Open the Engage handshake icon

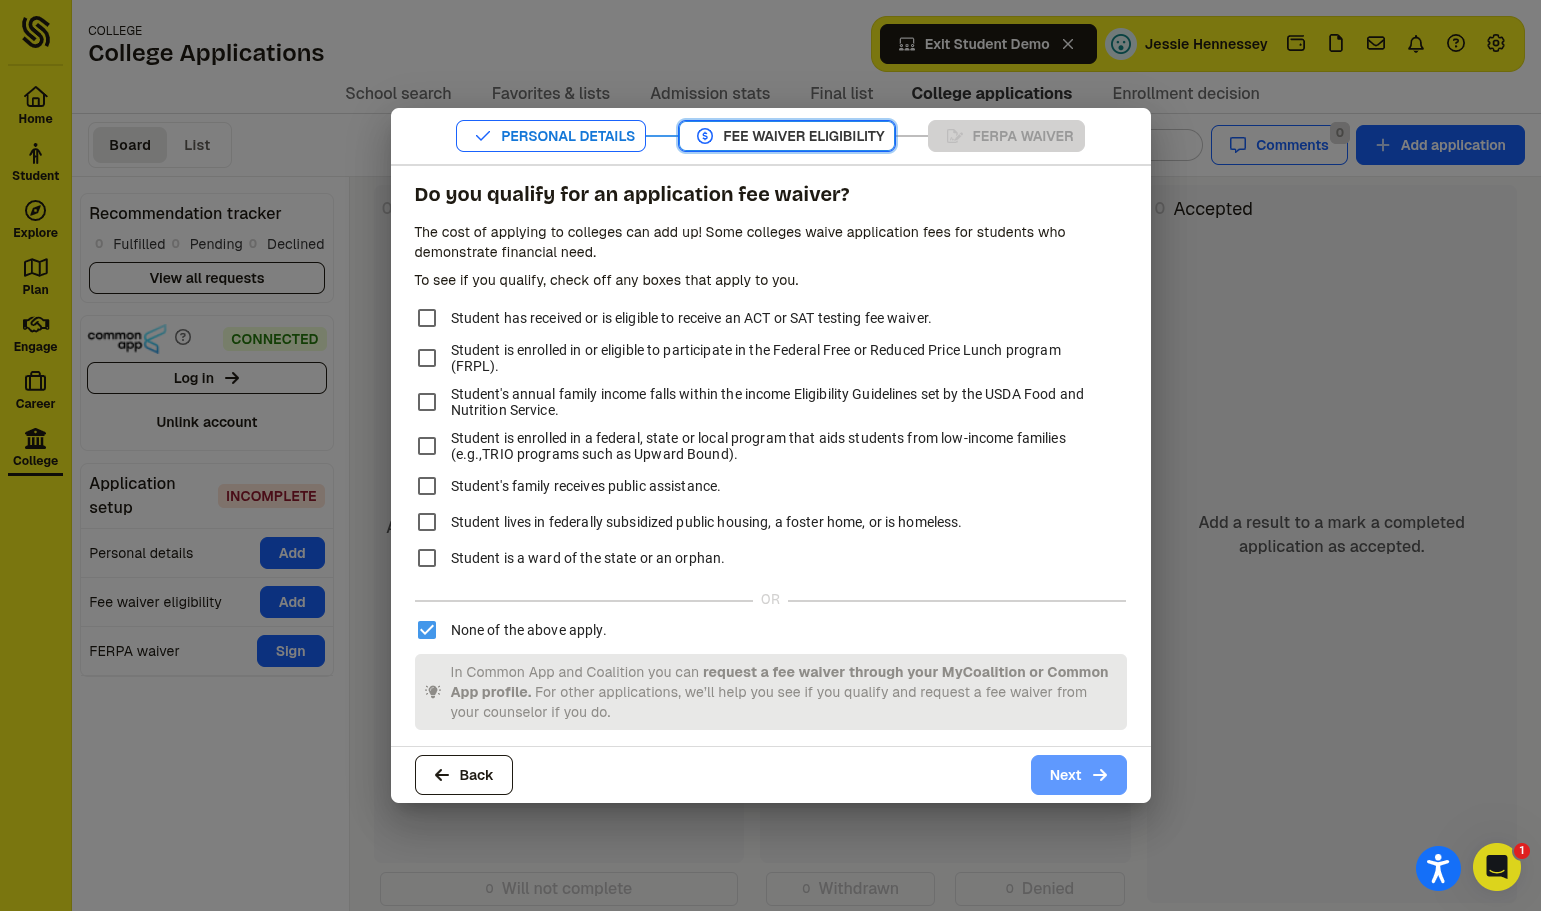[x=35, y=325]
